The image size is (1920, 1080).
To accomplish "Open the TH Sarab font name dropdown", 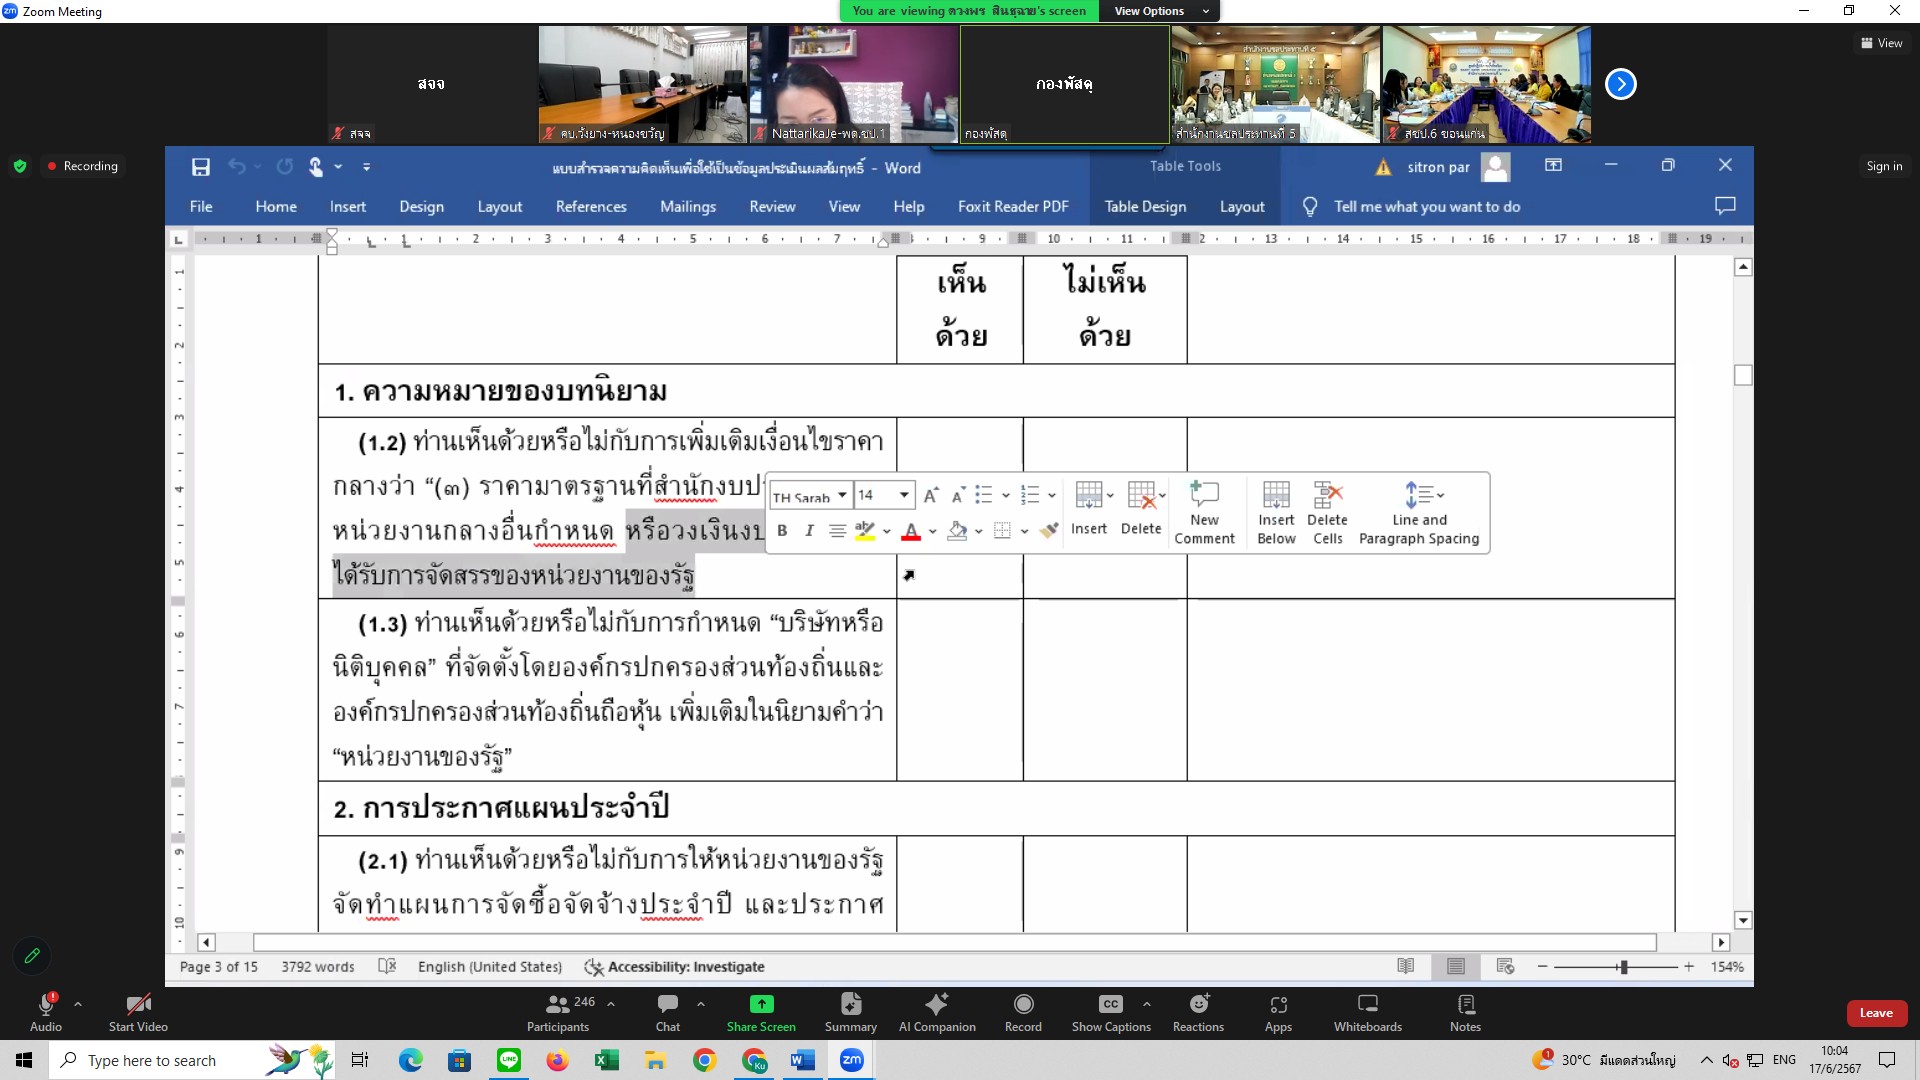I will tap(842, 495).
